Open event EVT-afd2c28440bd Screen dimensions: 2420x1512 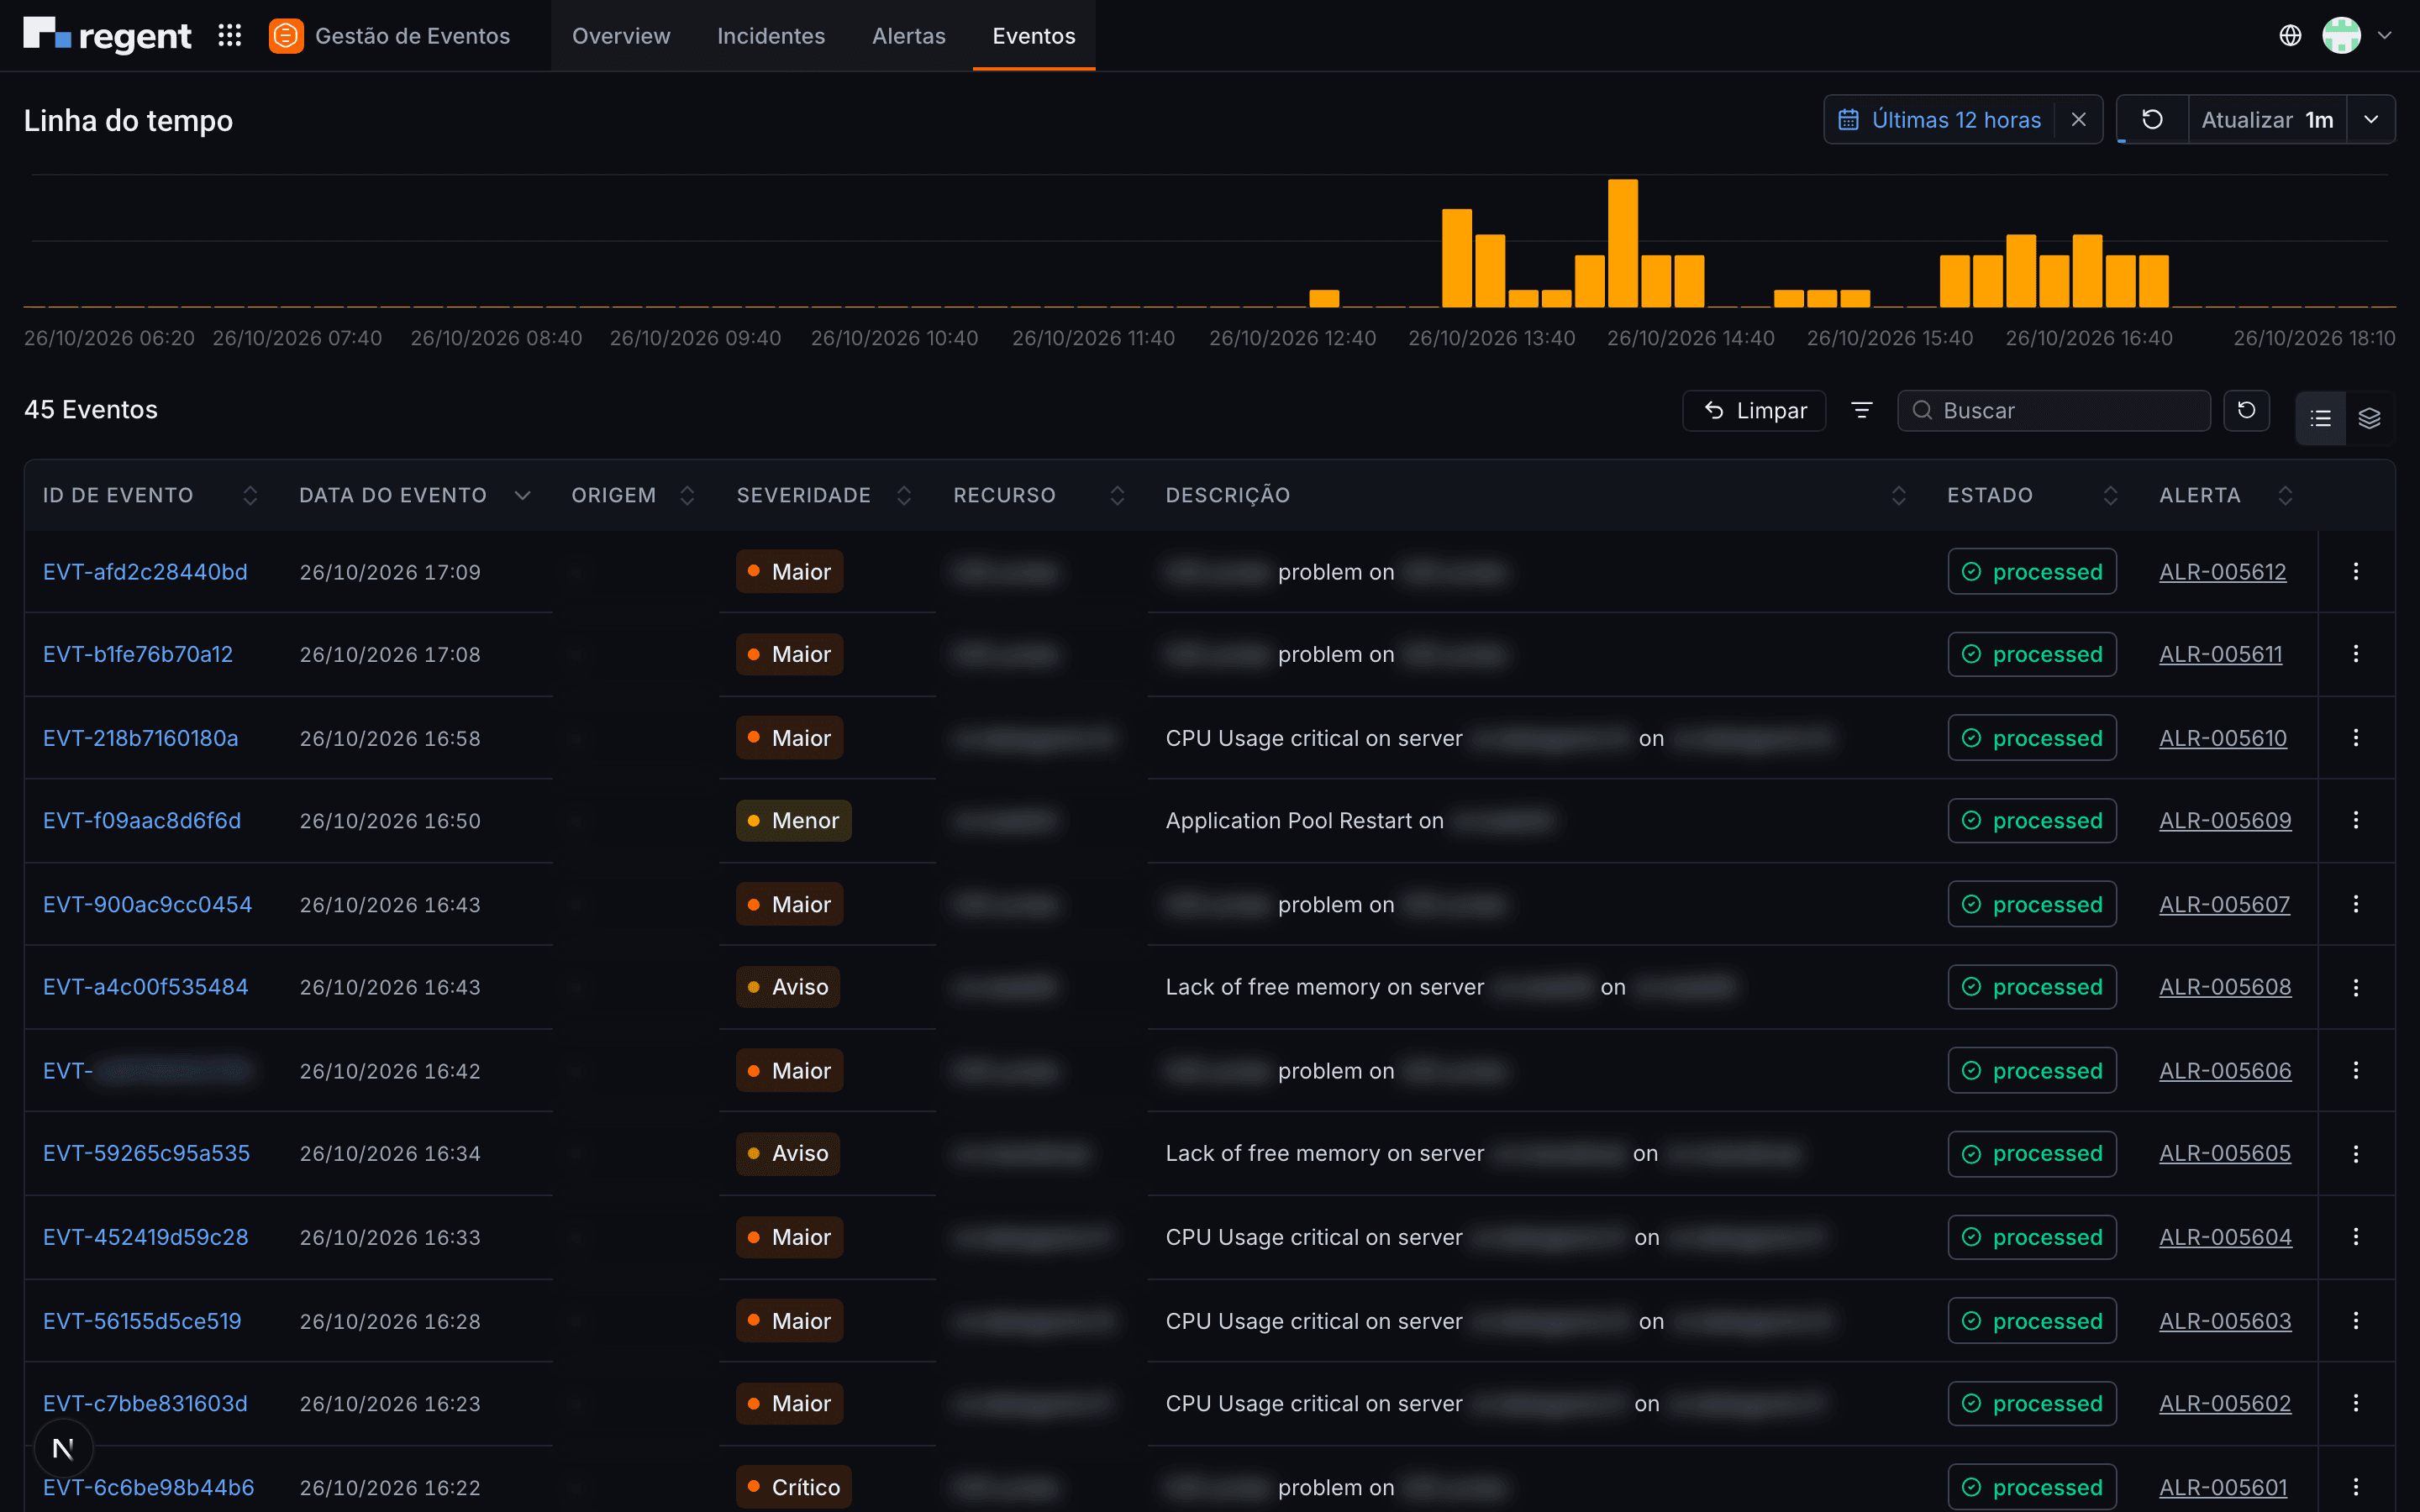[x=145, y=572]
